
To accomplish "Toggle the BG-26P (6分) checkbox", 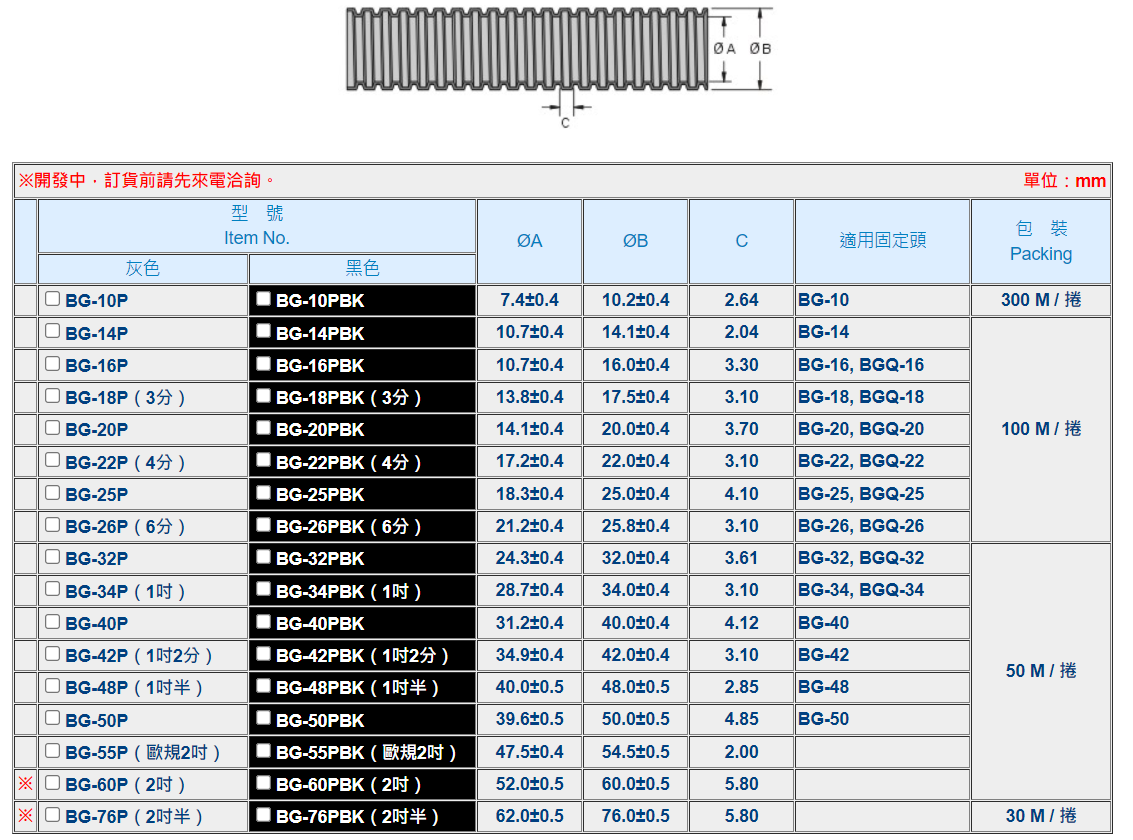I will tap(53, 525).
